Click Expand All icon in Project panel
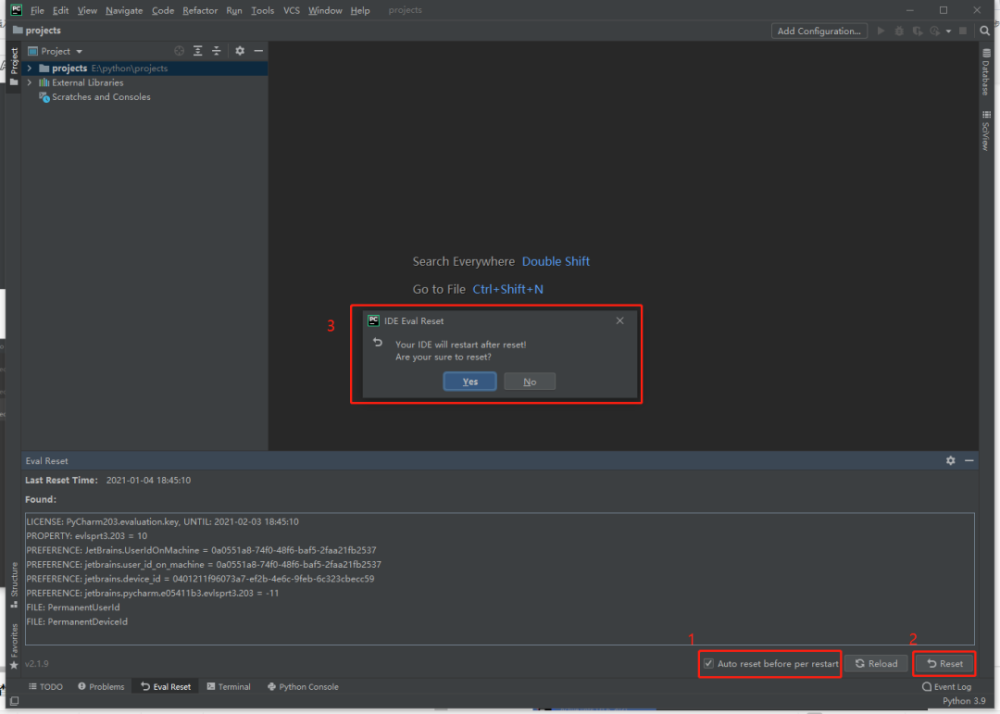1000x714 pixels. (198, 51)
